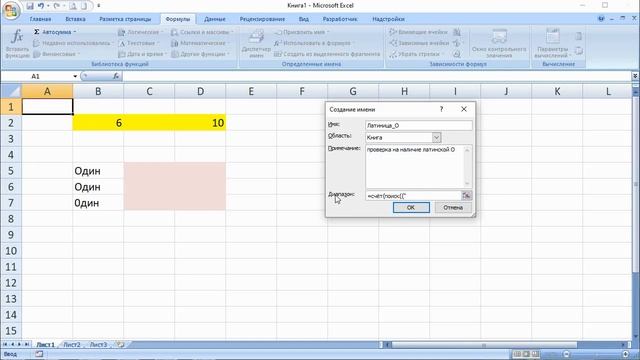Click Убрать стрелки button
640x360 pixels.
(415, 54)
